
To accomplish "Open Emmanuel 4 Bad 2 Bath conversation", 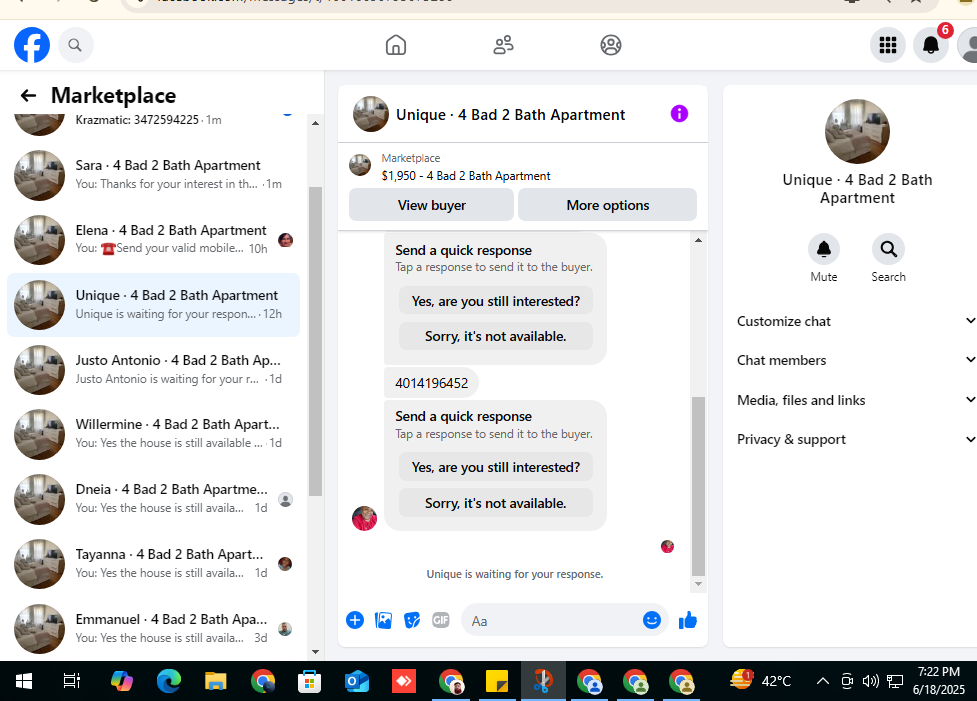I will pyautogui.click(x=153, y=628).
